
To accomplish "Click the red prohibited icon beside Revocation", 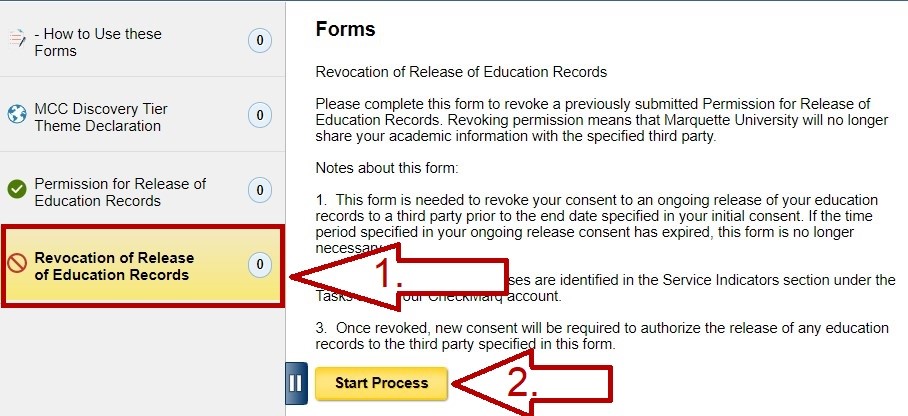I will (17, 264).
